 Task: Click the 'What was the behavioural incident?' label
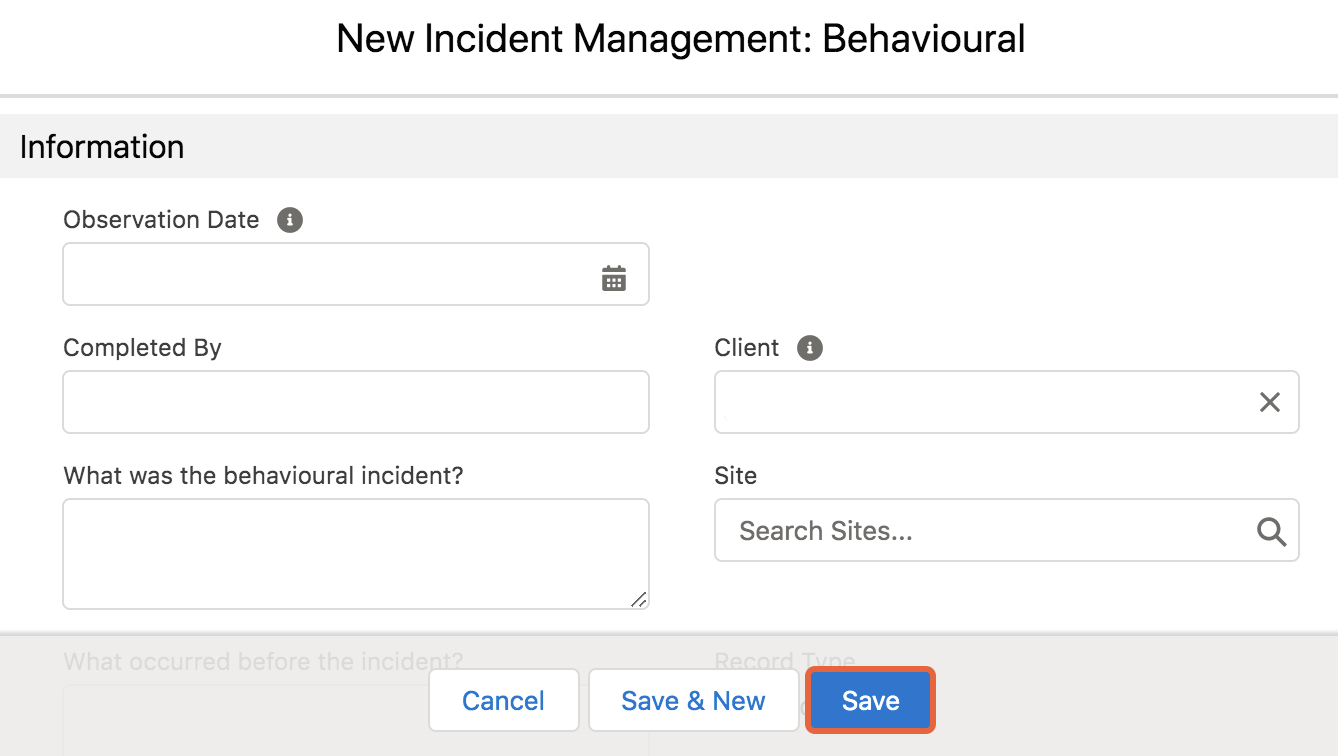pyautogui.click(x=264, y=476)
